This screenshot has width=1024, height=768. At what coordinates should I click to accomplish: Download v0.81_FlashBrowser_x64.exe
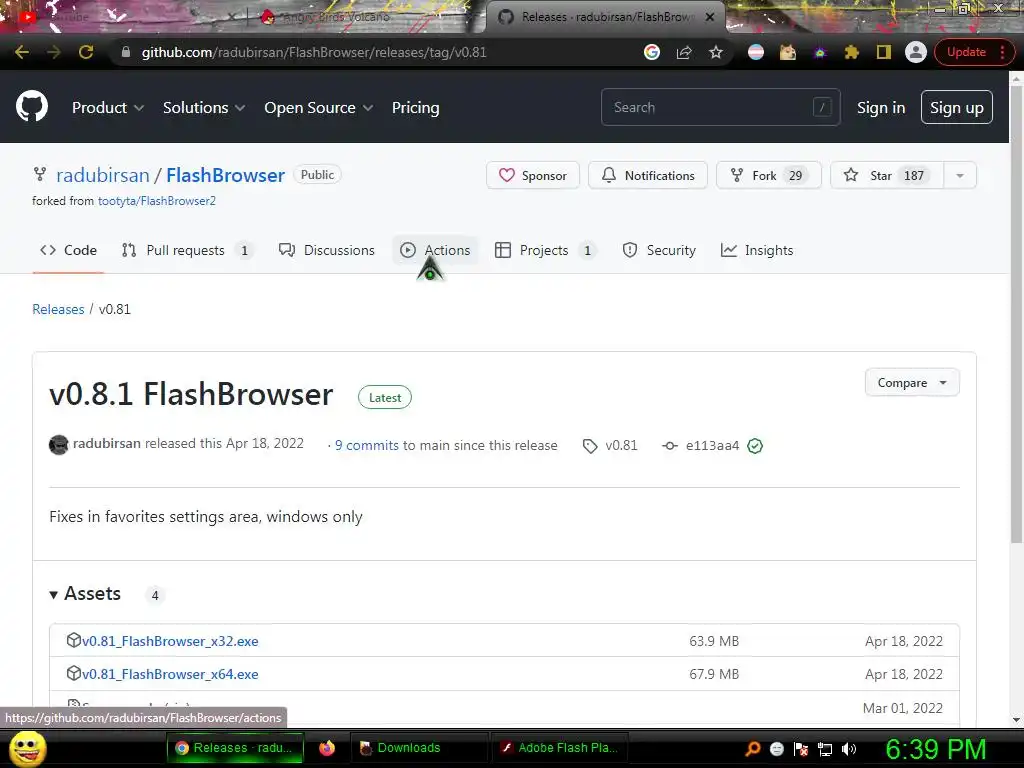(x=170, y=674)
